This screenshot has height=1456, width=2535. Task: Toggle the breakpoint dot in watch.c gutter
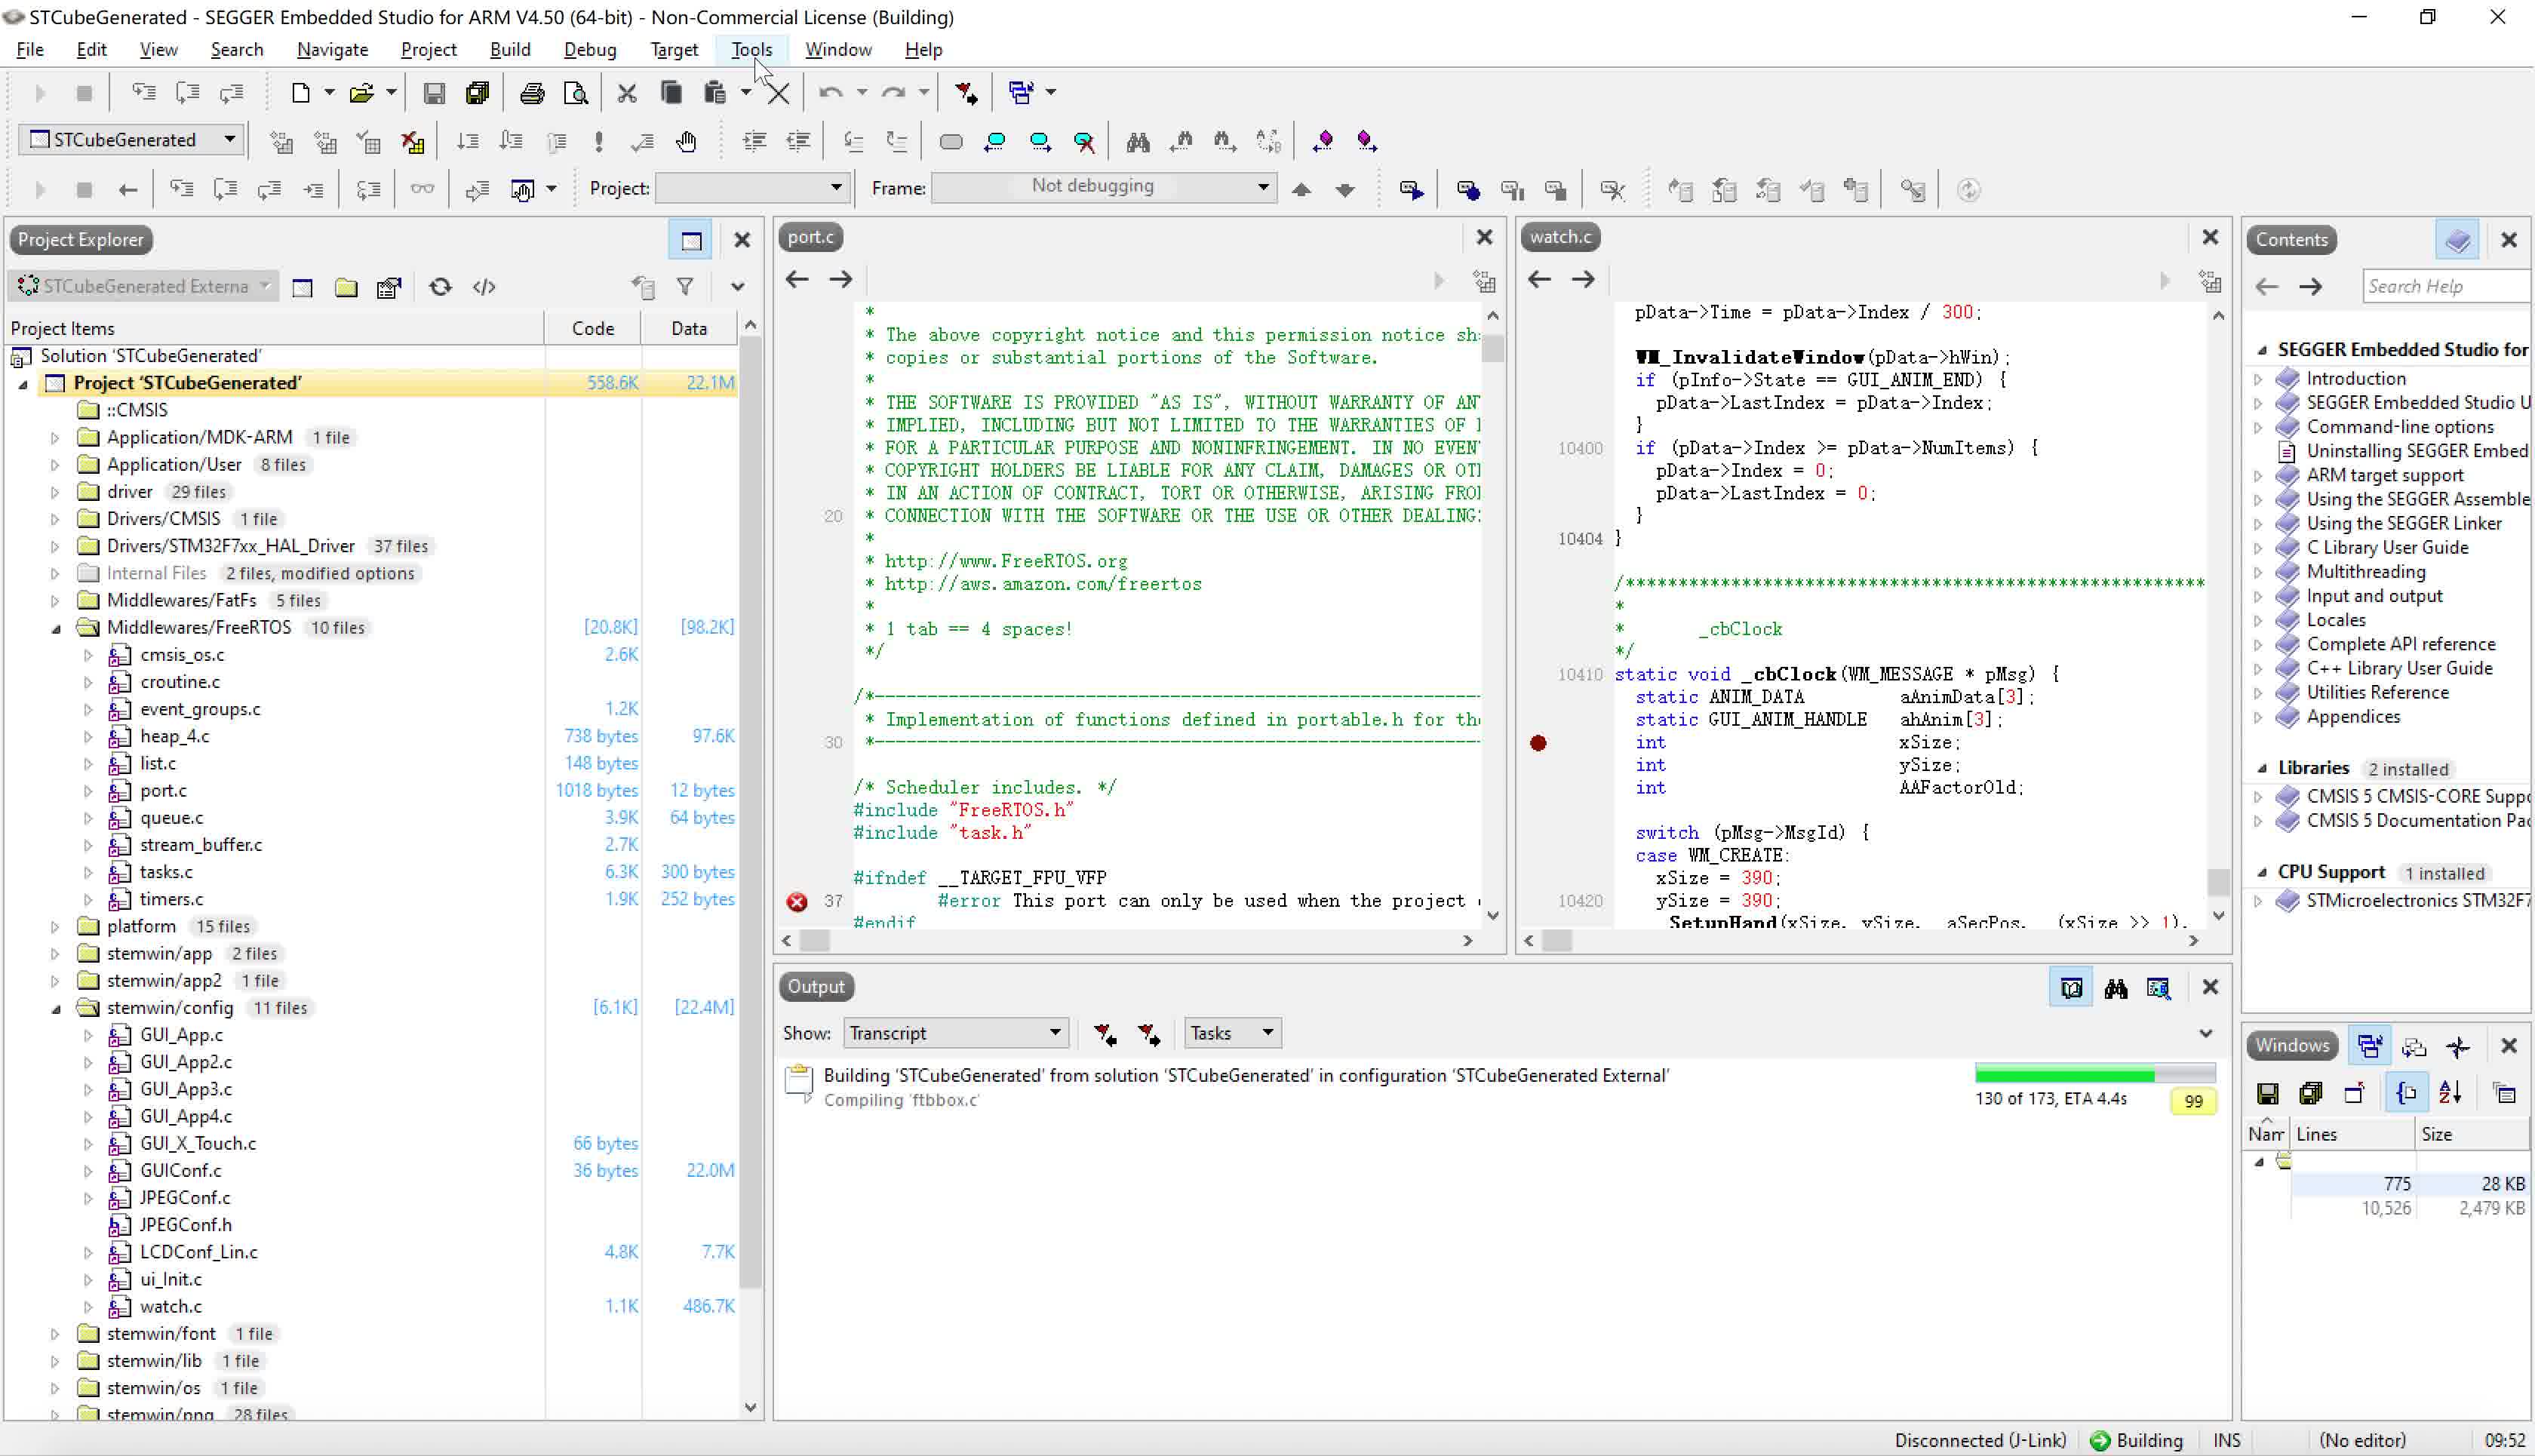[1538, 742]
